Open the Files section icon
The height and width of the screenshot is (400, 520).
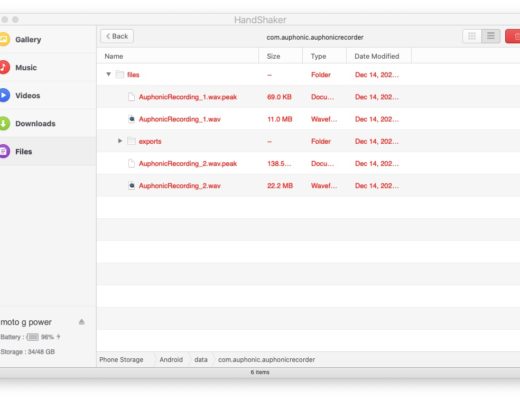click(4, 151)
